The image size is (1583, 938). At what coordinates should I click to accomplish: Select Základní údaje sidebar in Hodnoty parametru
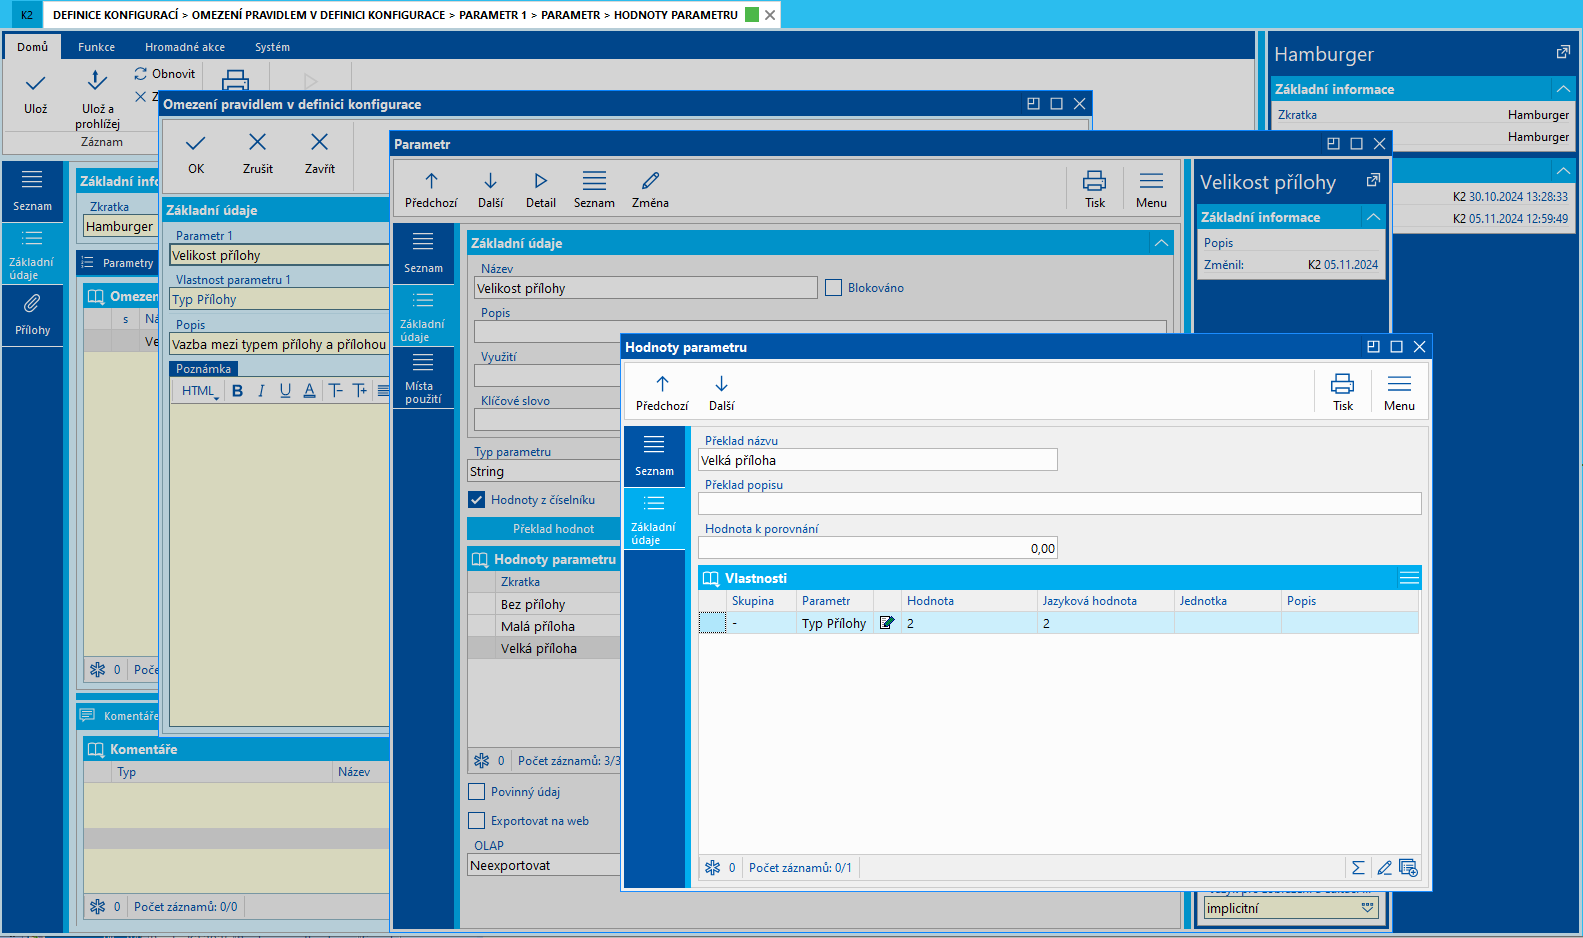(654, 519)
